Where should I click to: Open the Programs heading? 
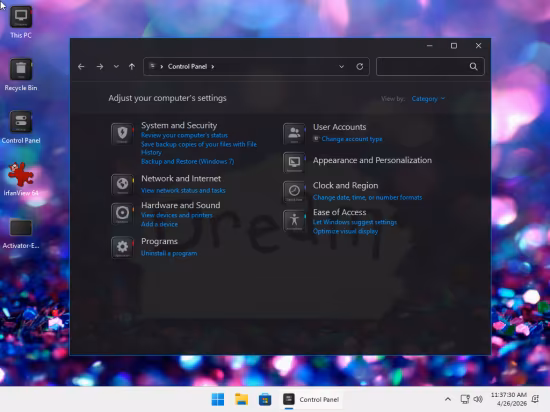coord(159,241)
